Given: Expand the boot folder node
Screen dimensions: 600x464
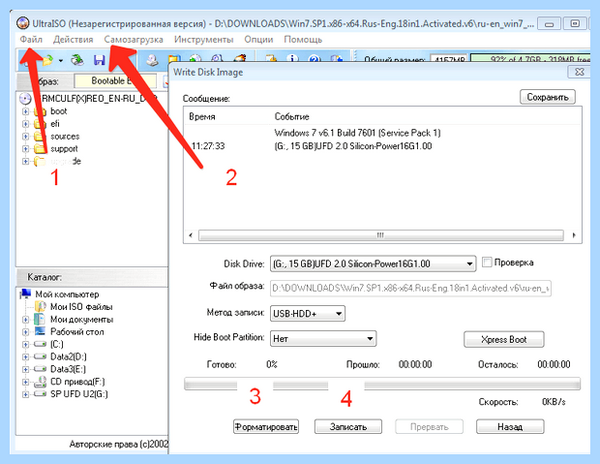Looking at the screenshot, I should tap(25, 111).
